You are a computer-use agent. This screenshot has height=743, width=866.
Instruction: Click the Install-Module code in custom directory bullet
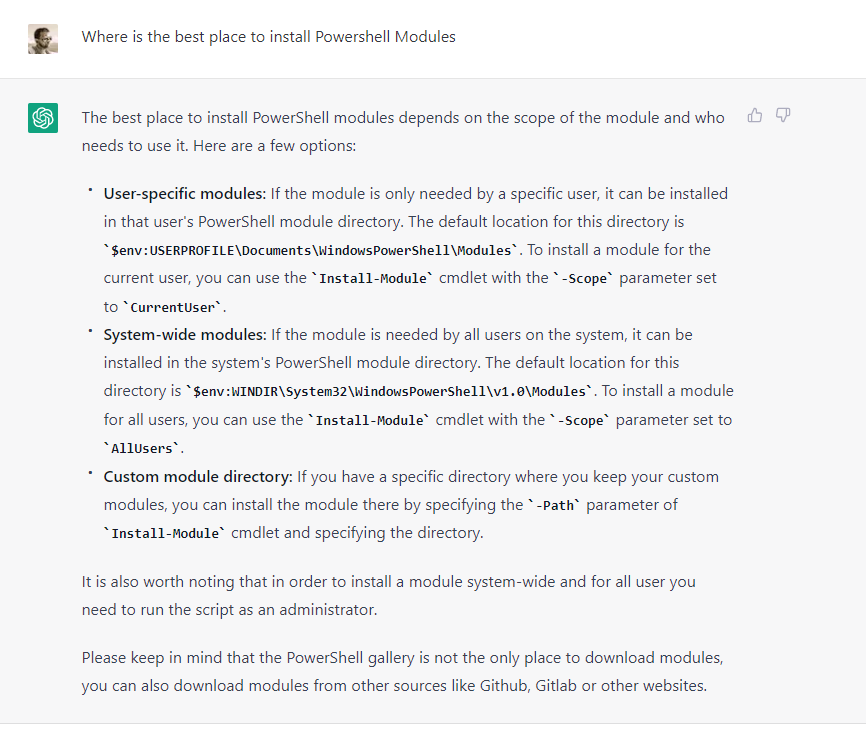(165, 534)
